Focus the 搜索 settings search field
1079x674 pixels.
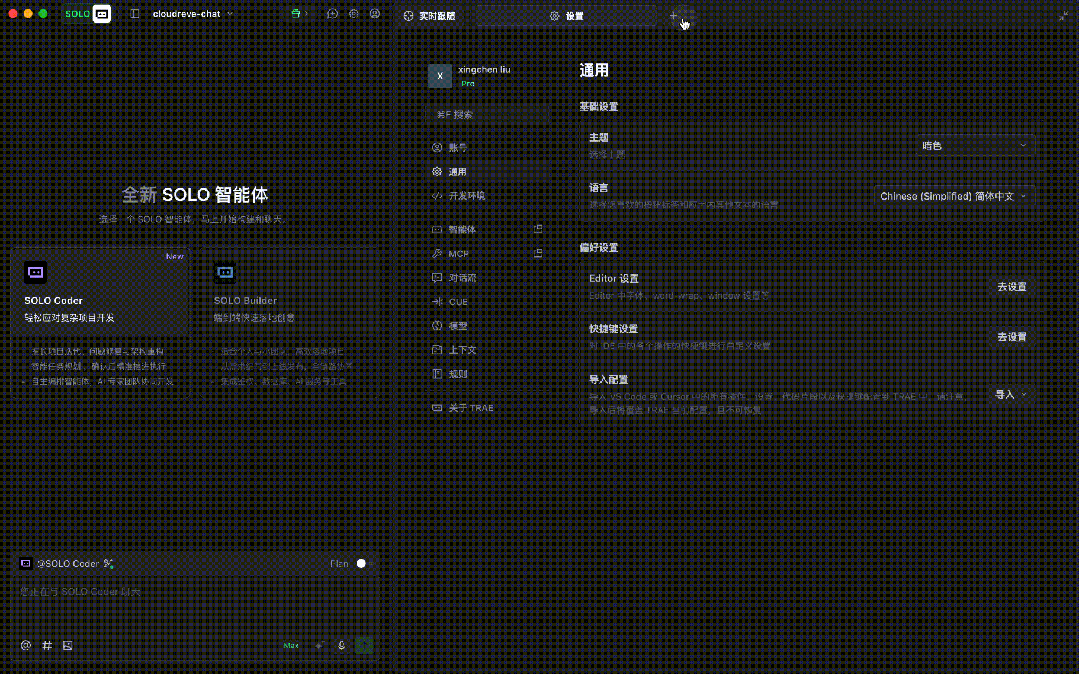point(489,114)
